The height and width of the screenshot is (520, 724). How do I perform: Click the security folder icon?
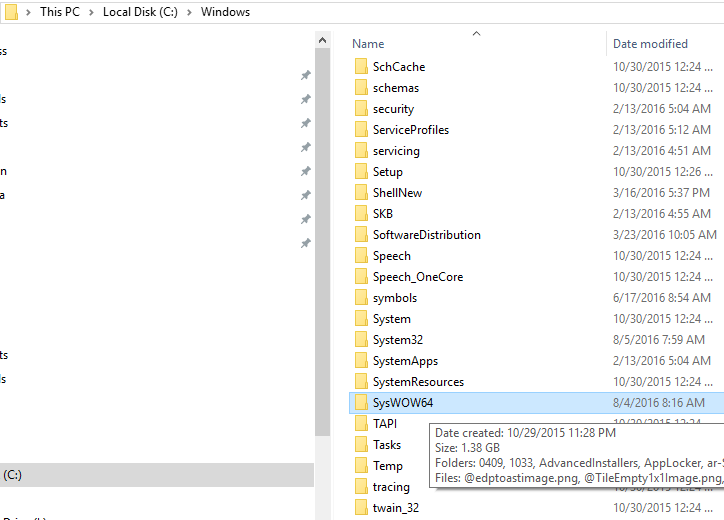(x=362, y=109)
